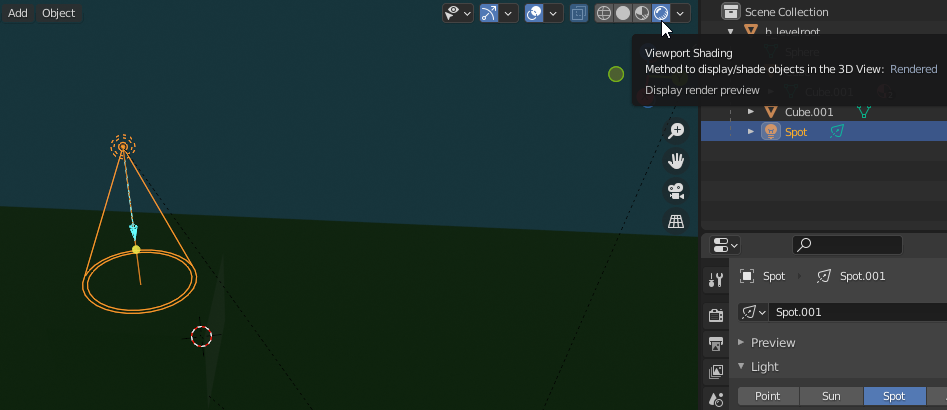The height and width of the screenshot is (410, 947).
Task: Click the Spot.001 data name field
Action: tap(858, 312)
